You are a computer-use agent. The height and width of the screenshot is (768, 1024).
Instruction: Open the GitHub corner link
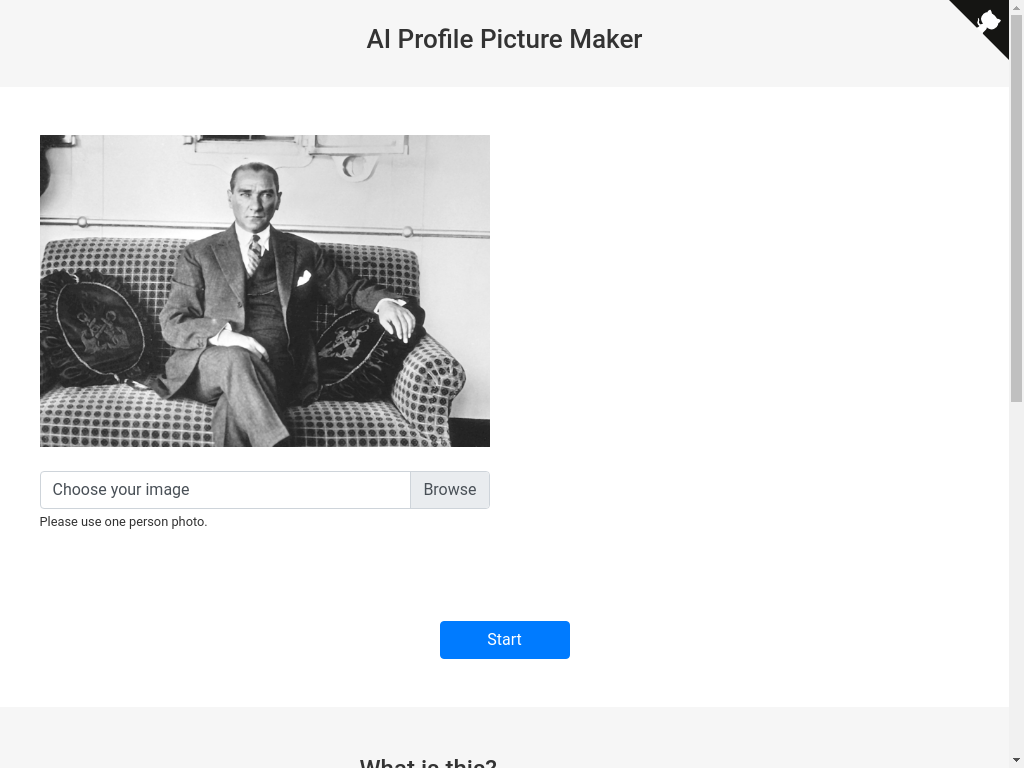click(x=987, y=22)
